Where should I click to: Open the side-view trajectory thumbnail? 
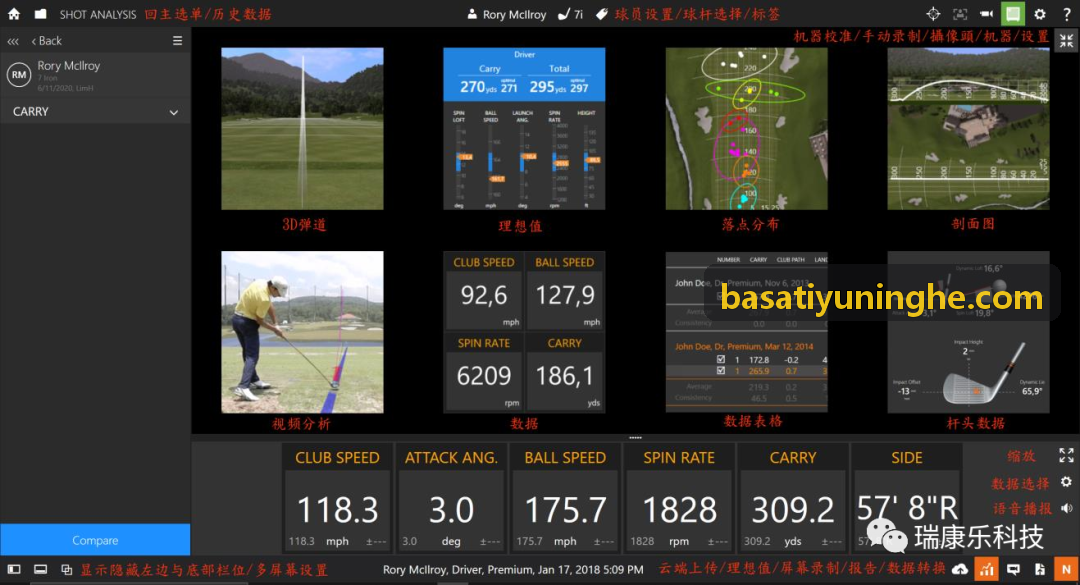(x=968, y=128)
